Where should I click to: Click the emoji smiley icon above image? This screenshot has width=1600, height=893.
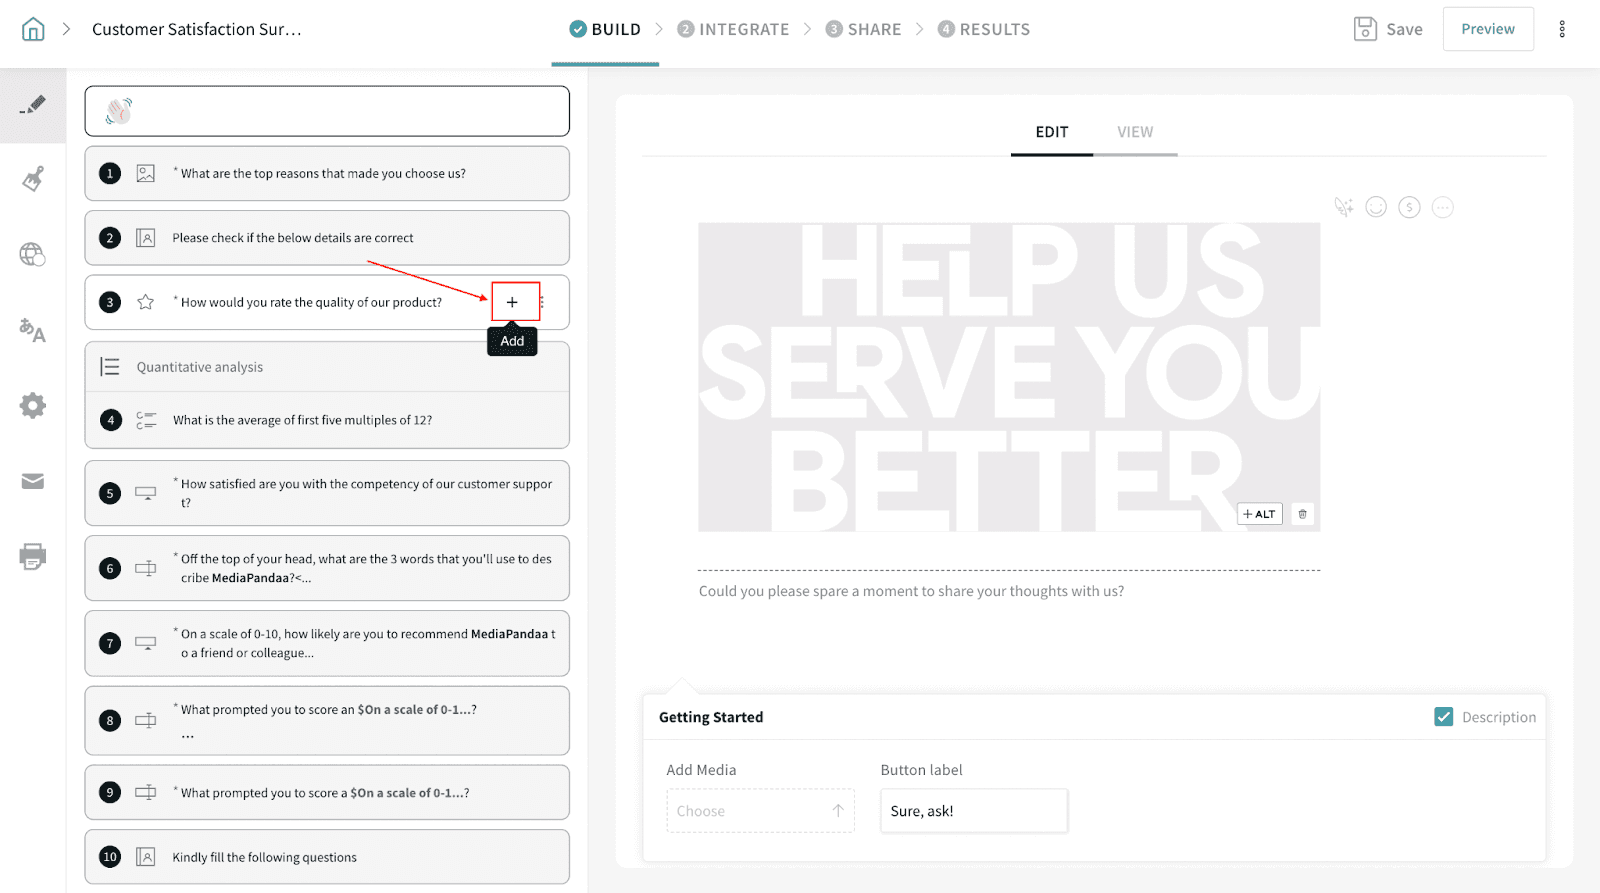point(1376,207)
